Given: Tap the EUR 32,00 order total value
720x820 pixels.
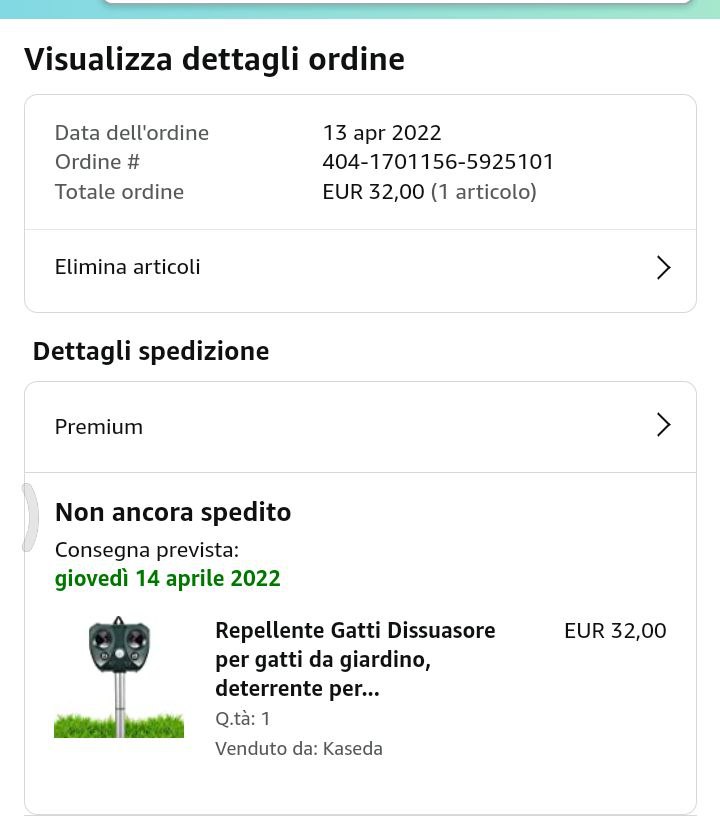Looking at the screenshot, I should coord(373,192).
